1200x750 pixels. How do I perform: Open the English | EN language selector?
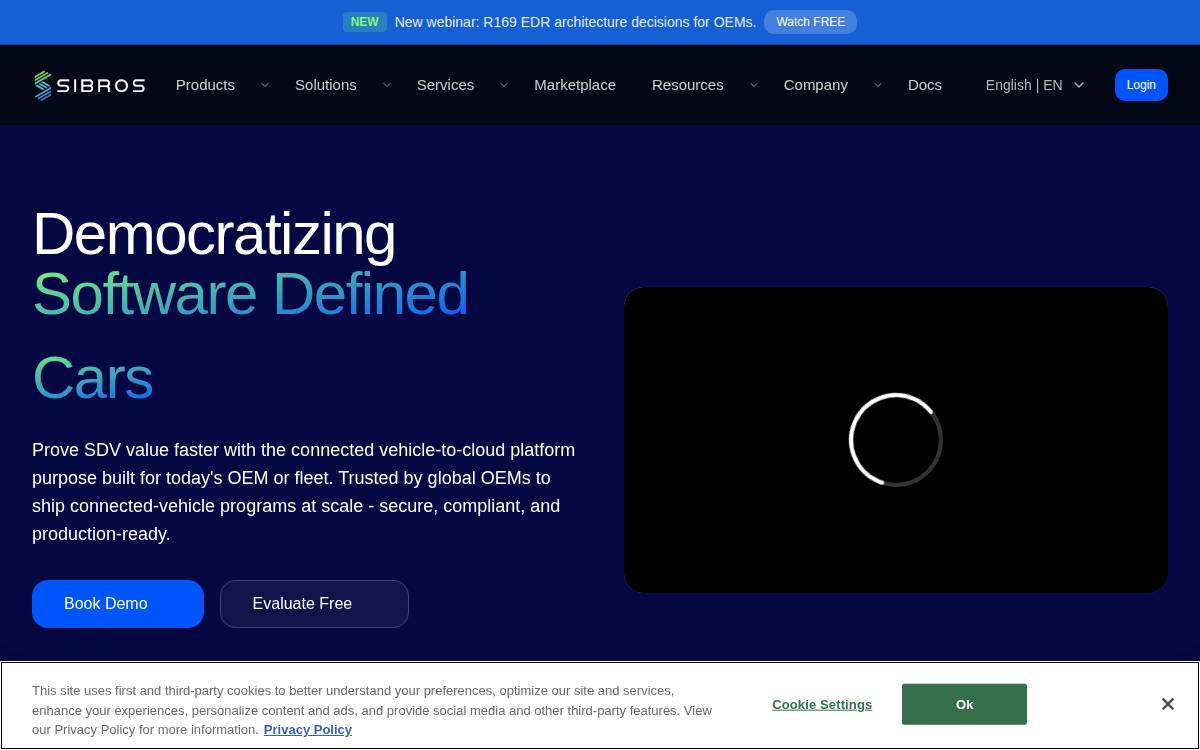[1035, 85]
